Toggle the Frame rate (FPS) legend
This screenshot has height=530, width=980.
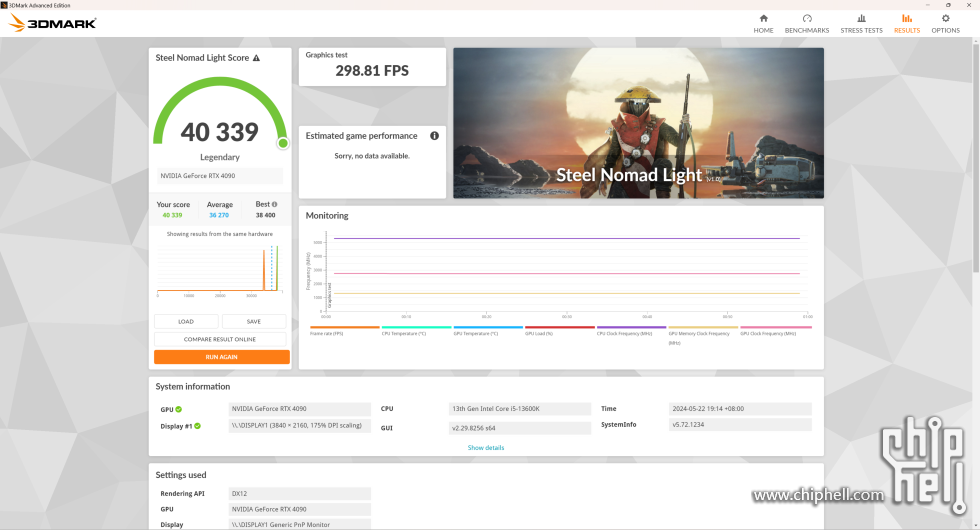click(x=344, y=331)
